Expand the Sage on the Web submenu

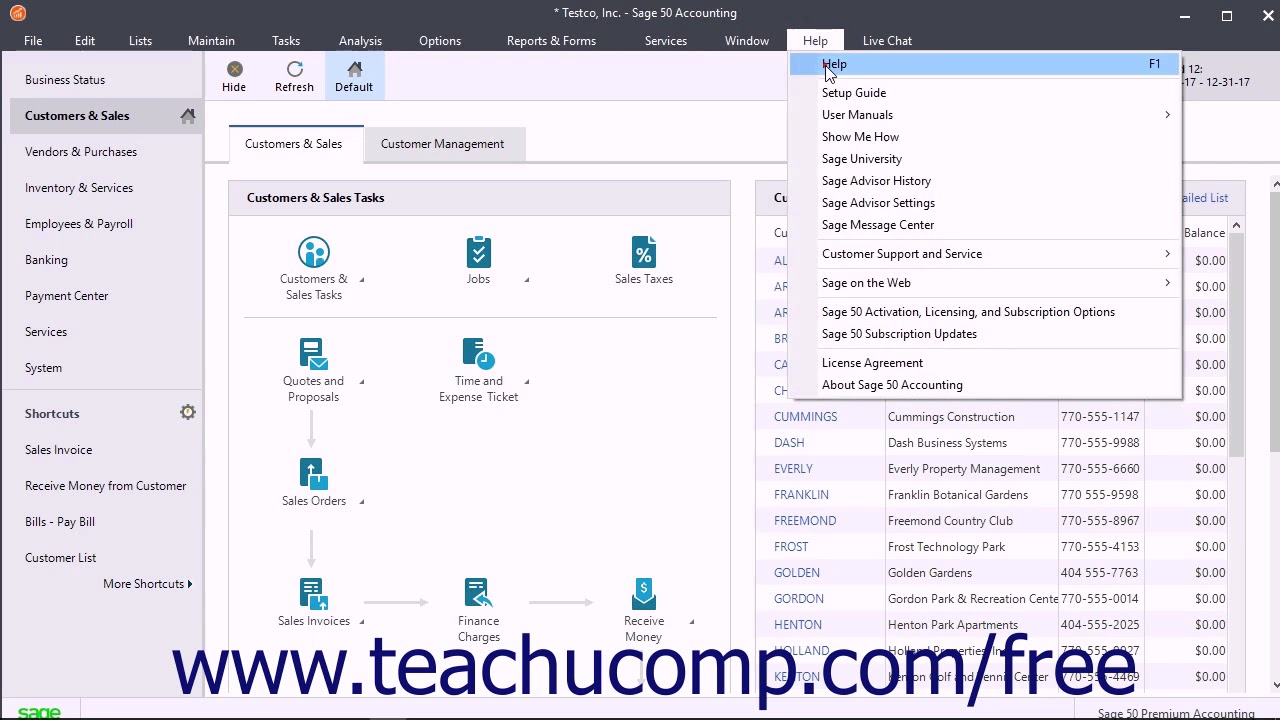[x=1167, y=283]
